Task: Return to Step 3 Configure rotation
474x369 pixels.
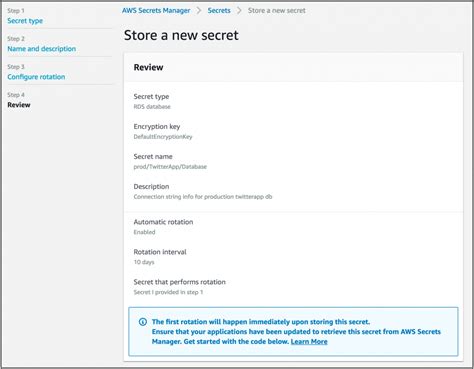Action: click(36, 77)
